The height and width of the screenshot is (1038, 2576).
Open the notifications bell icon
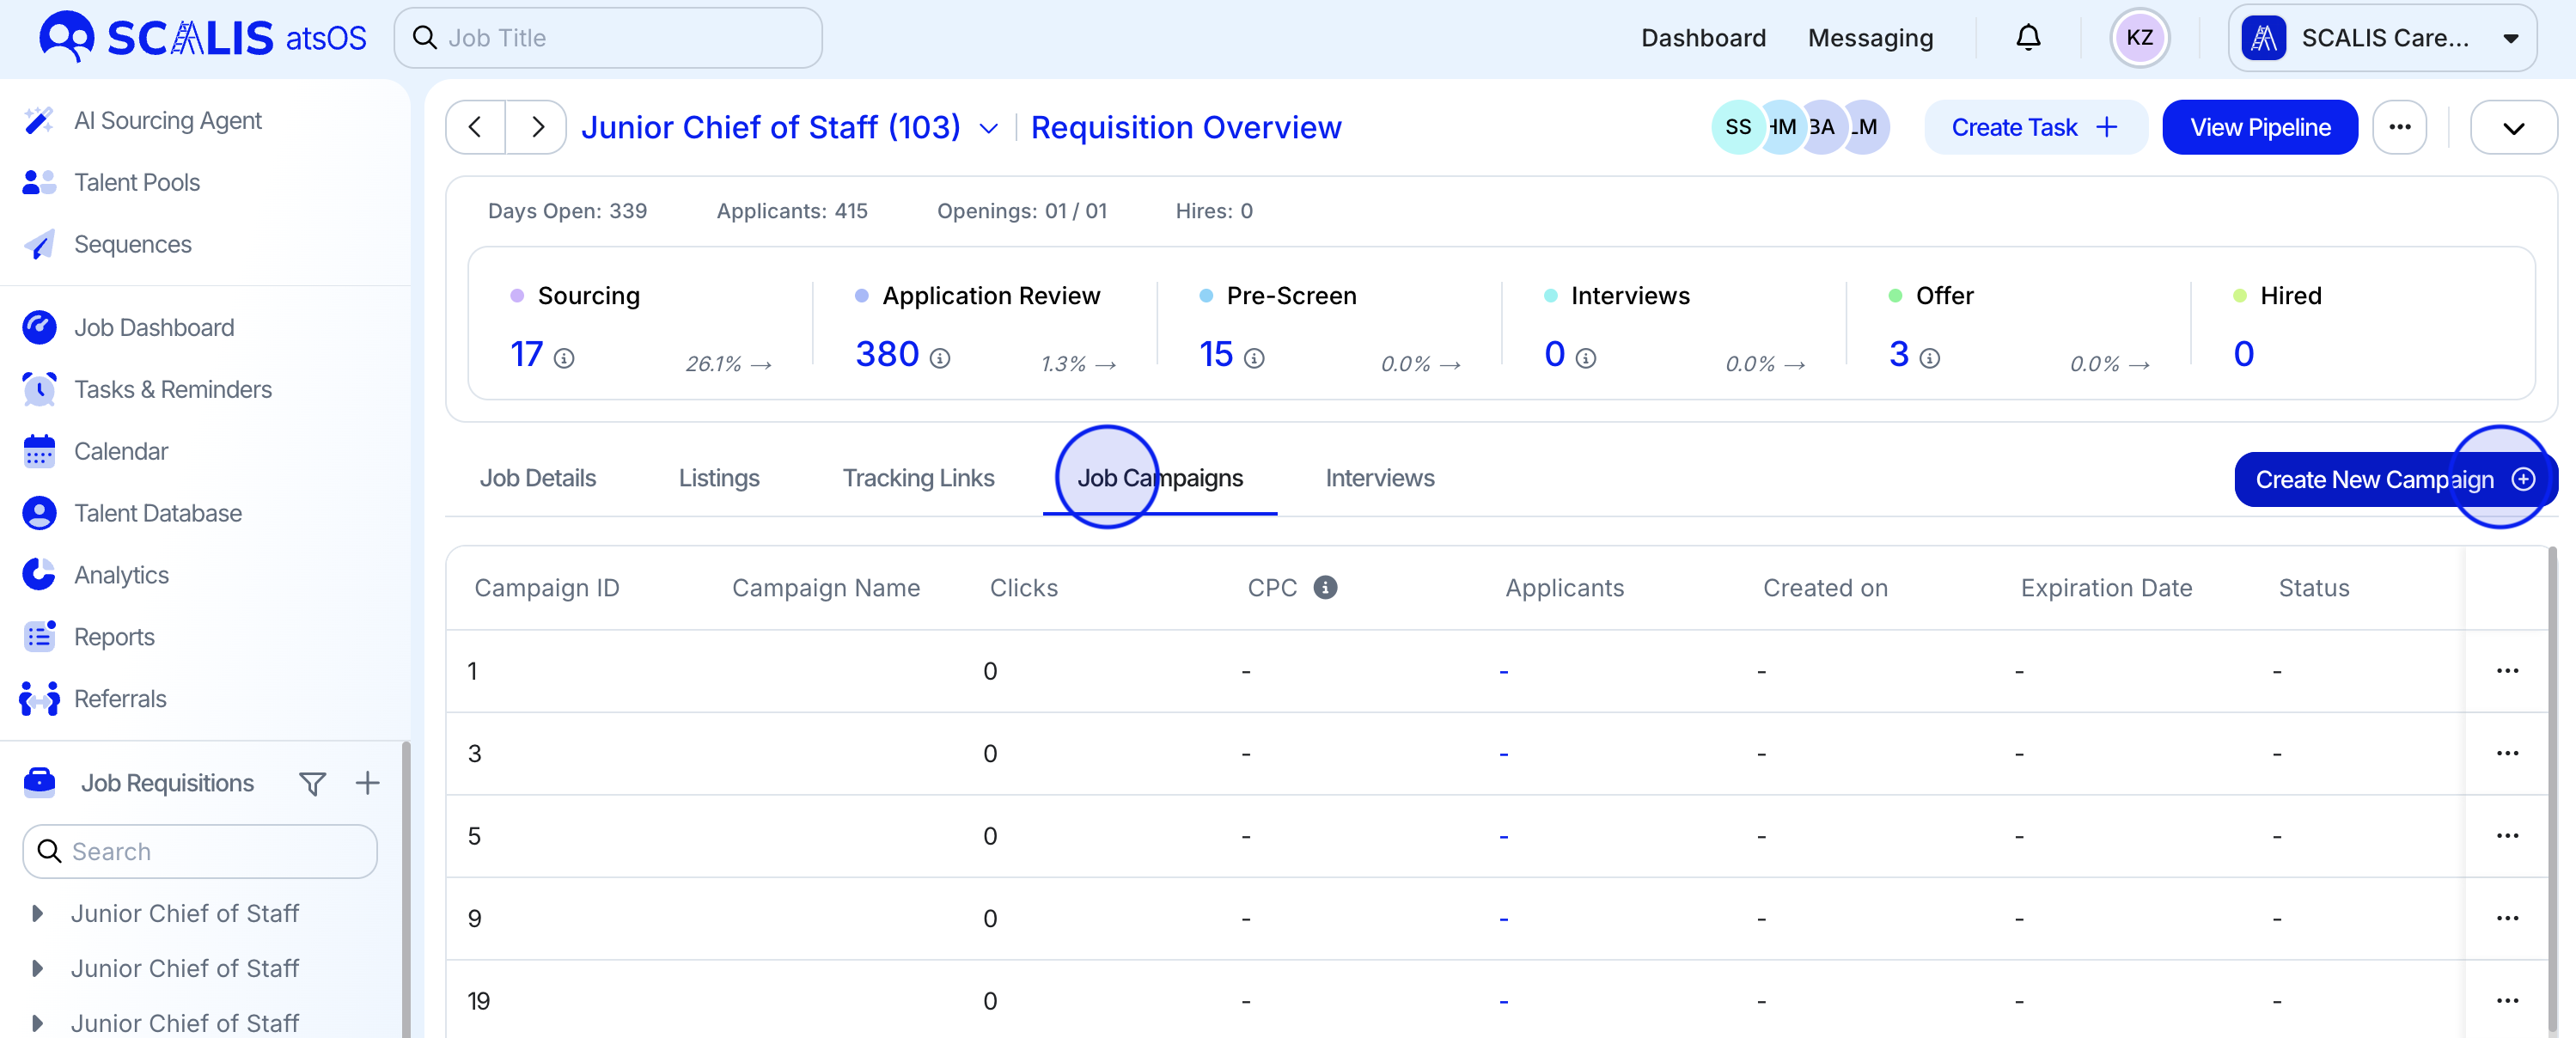coord(2027,38)
